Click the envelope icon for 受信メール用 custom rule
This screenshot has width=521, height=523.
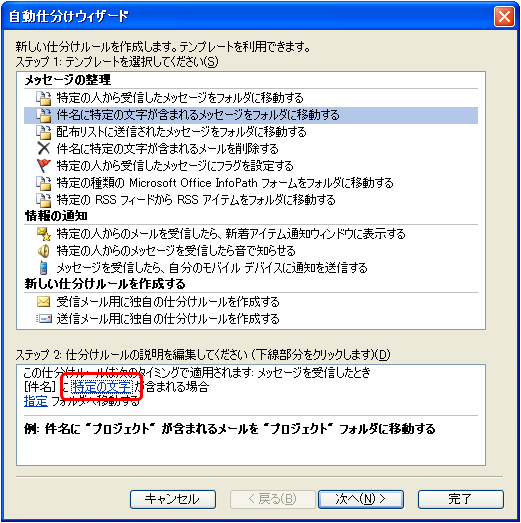tap(44, 302)
